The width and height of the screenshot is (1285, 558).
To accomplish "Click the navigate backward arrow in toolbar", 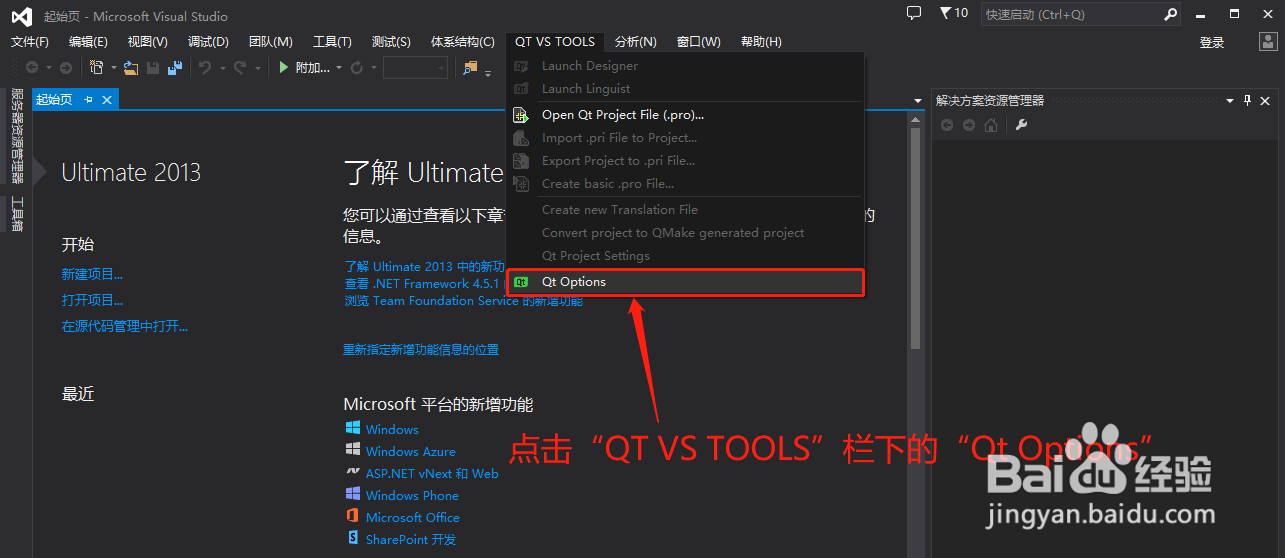I will pyautogui.click(x=32, y=68).
